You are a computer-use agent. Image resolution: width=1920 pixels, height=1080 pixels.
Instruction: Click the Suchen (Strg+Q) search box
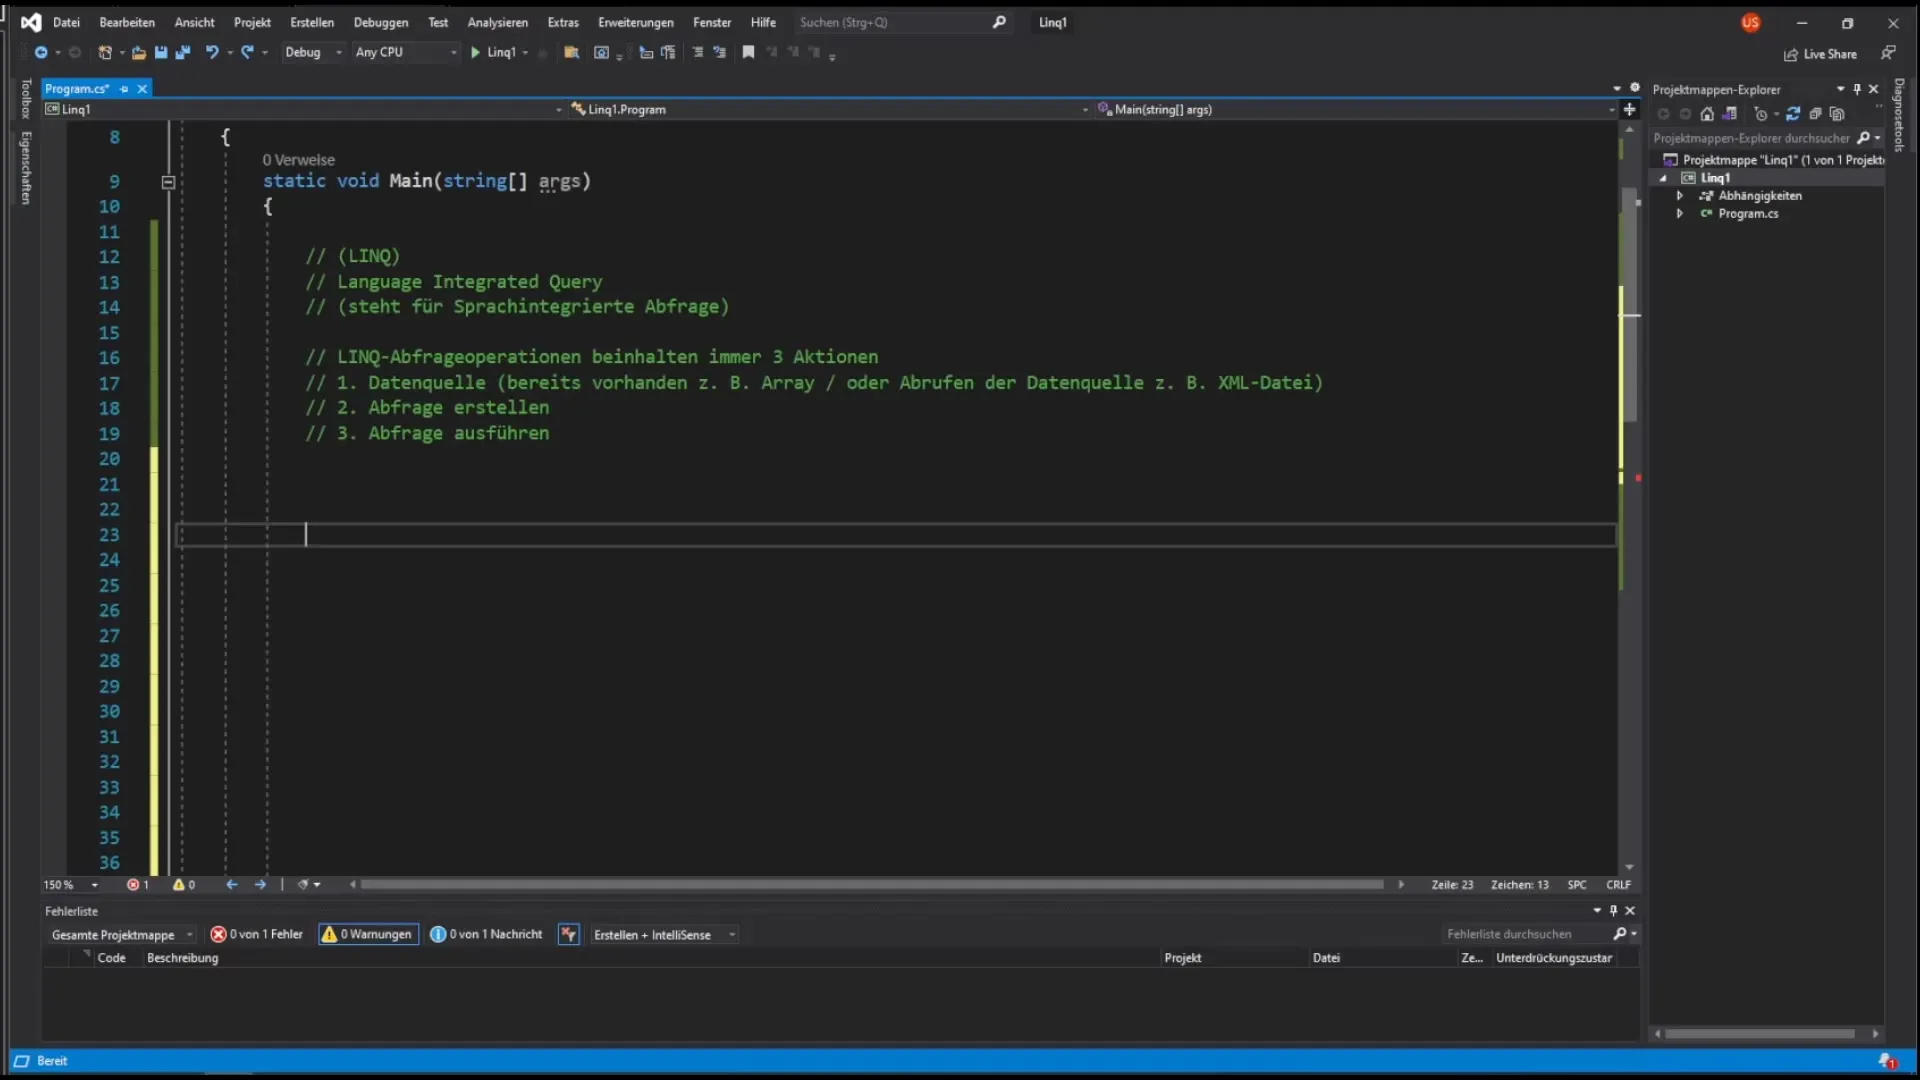point(902,22)
